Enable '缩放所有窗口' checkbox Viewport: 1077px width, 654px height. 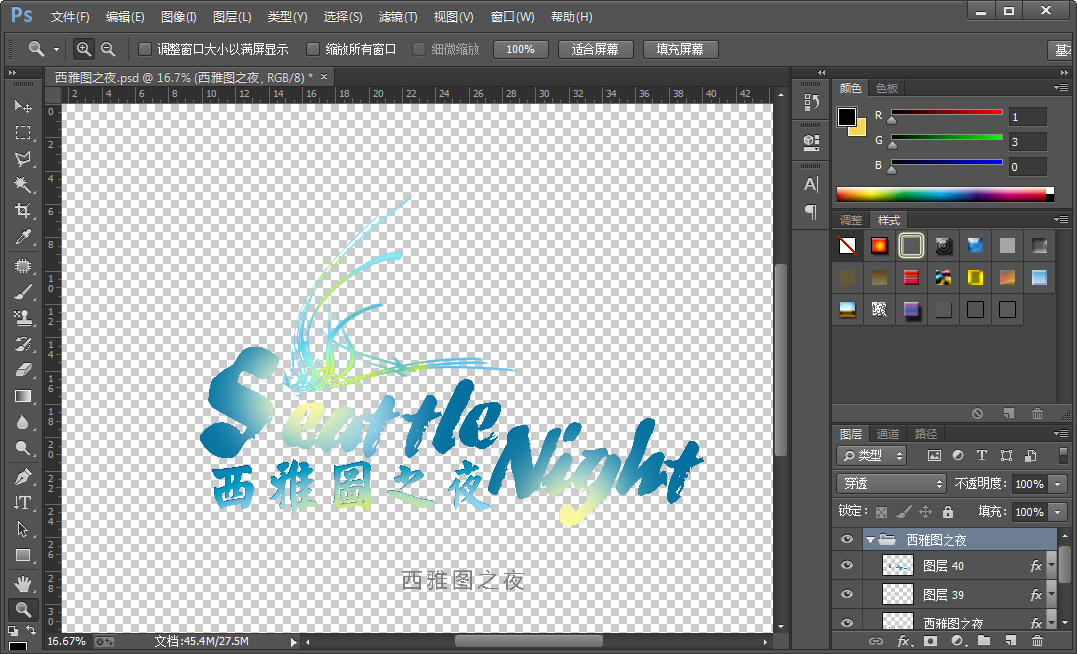click(x=313, y=49)
